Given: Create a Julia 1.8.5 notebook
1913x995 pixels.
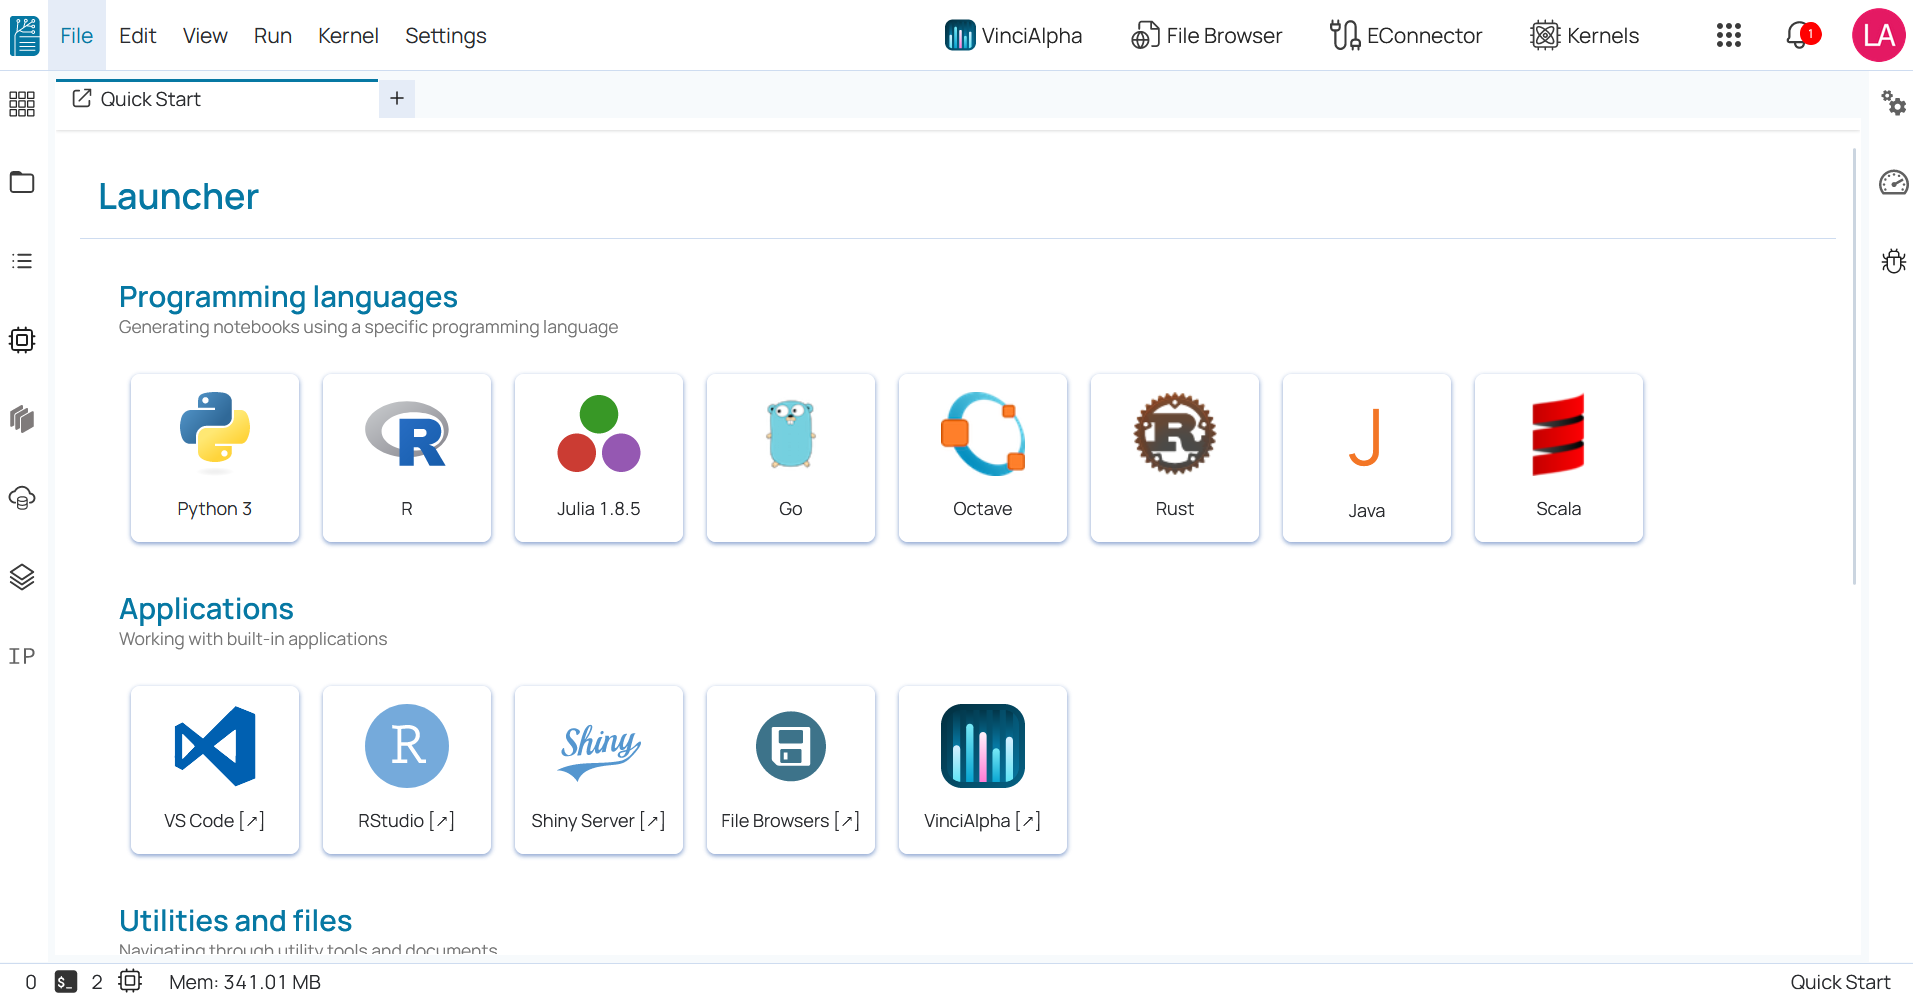Looking at the screenshot, I should [x=599, y=458].
